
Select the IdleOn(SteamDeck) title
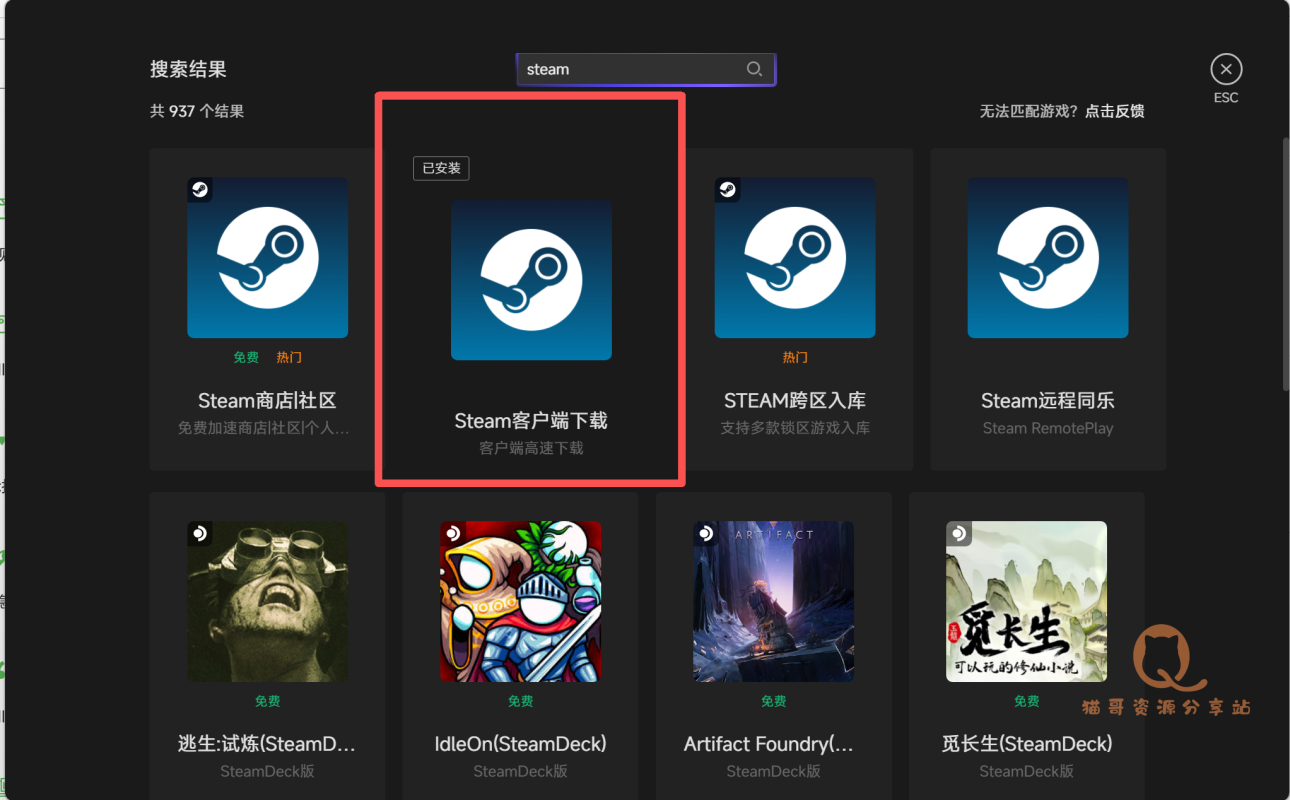pos(521,744)
